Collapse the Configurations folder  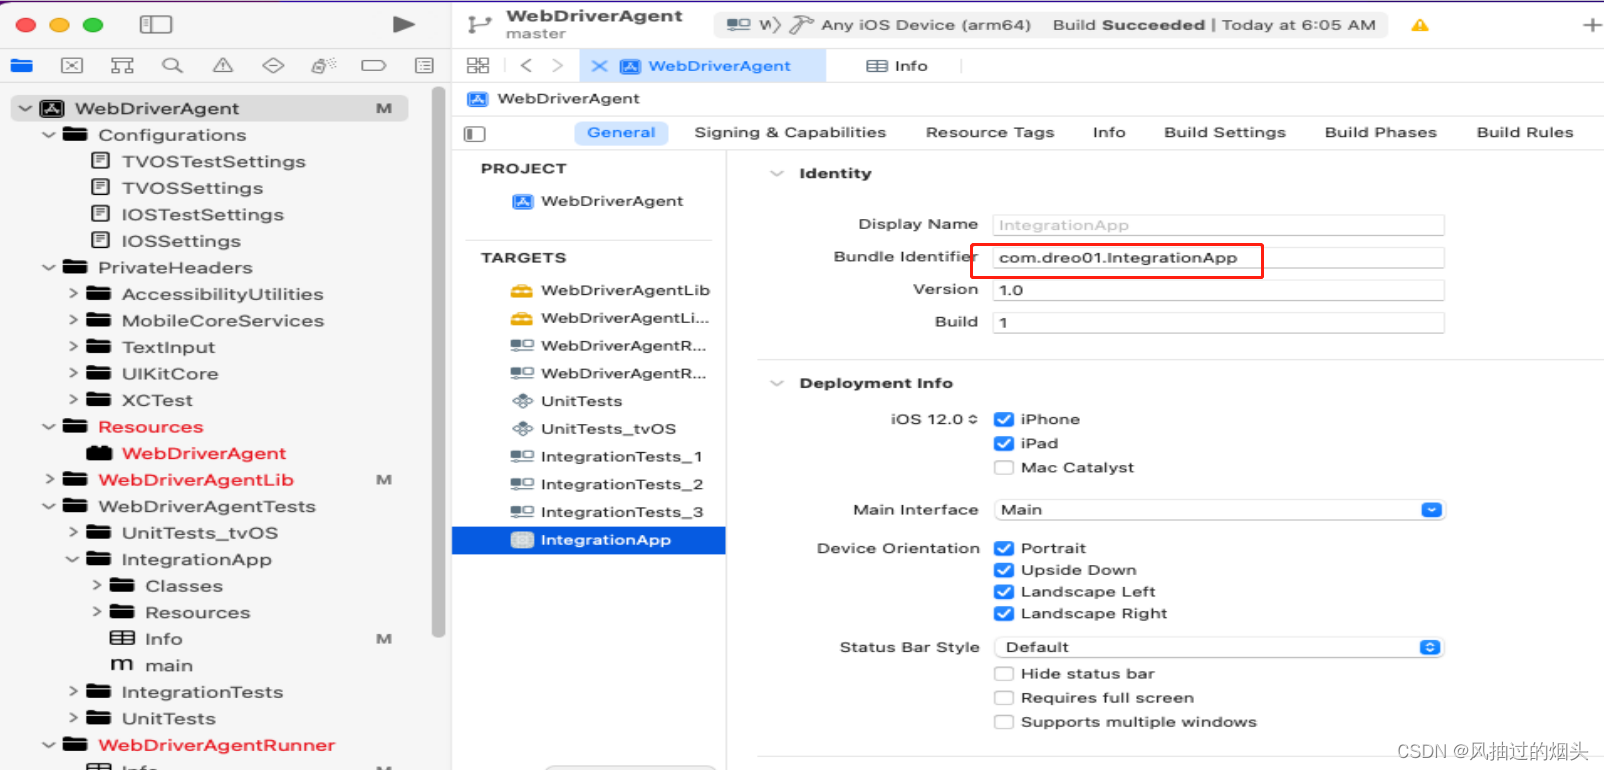(x=48, y=135)
